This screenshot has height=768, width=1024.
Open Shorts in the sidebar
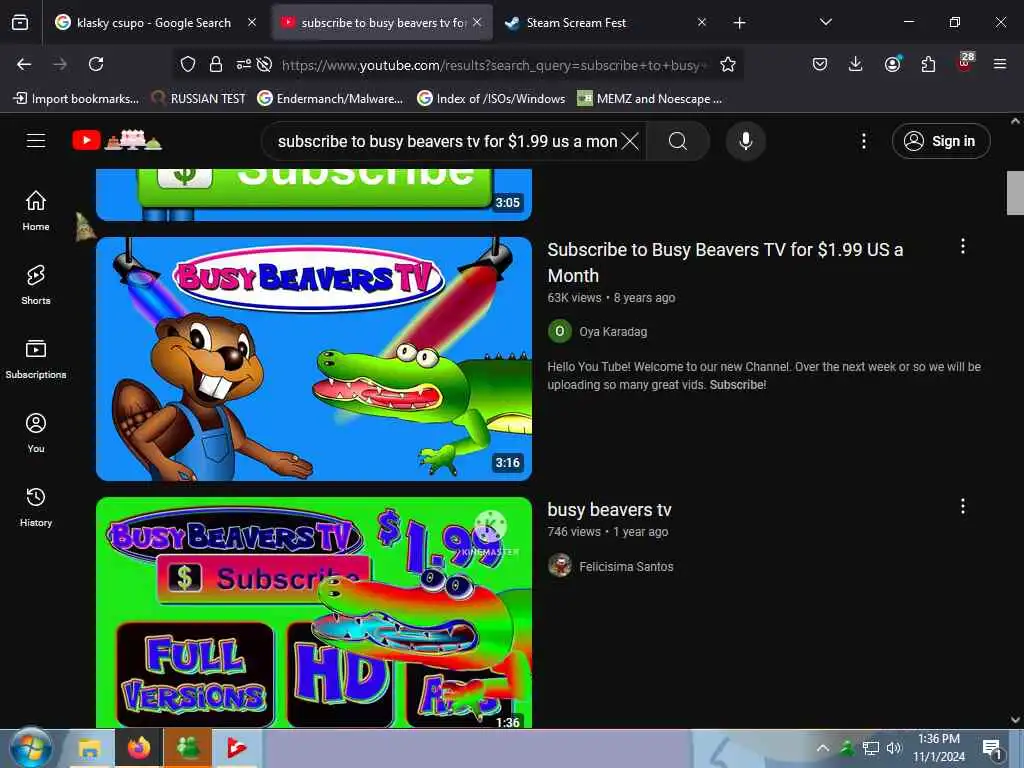coord(36,285)
